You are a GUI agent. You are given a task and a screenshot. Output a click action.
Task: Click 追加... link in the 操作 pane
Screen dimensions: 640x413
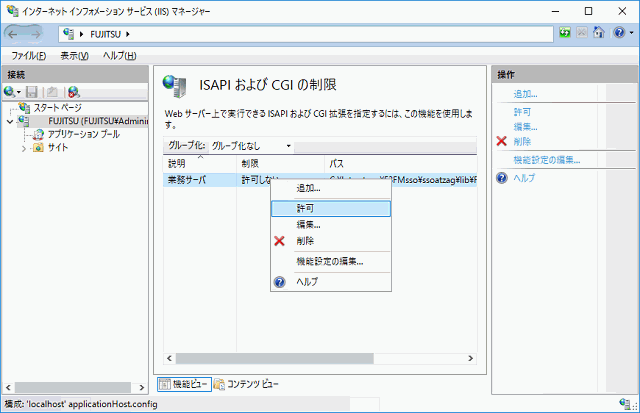[x=525, y=94]
